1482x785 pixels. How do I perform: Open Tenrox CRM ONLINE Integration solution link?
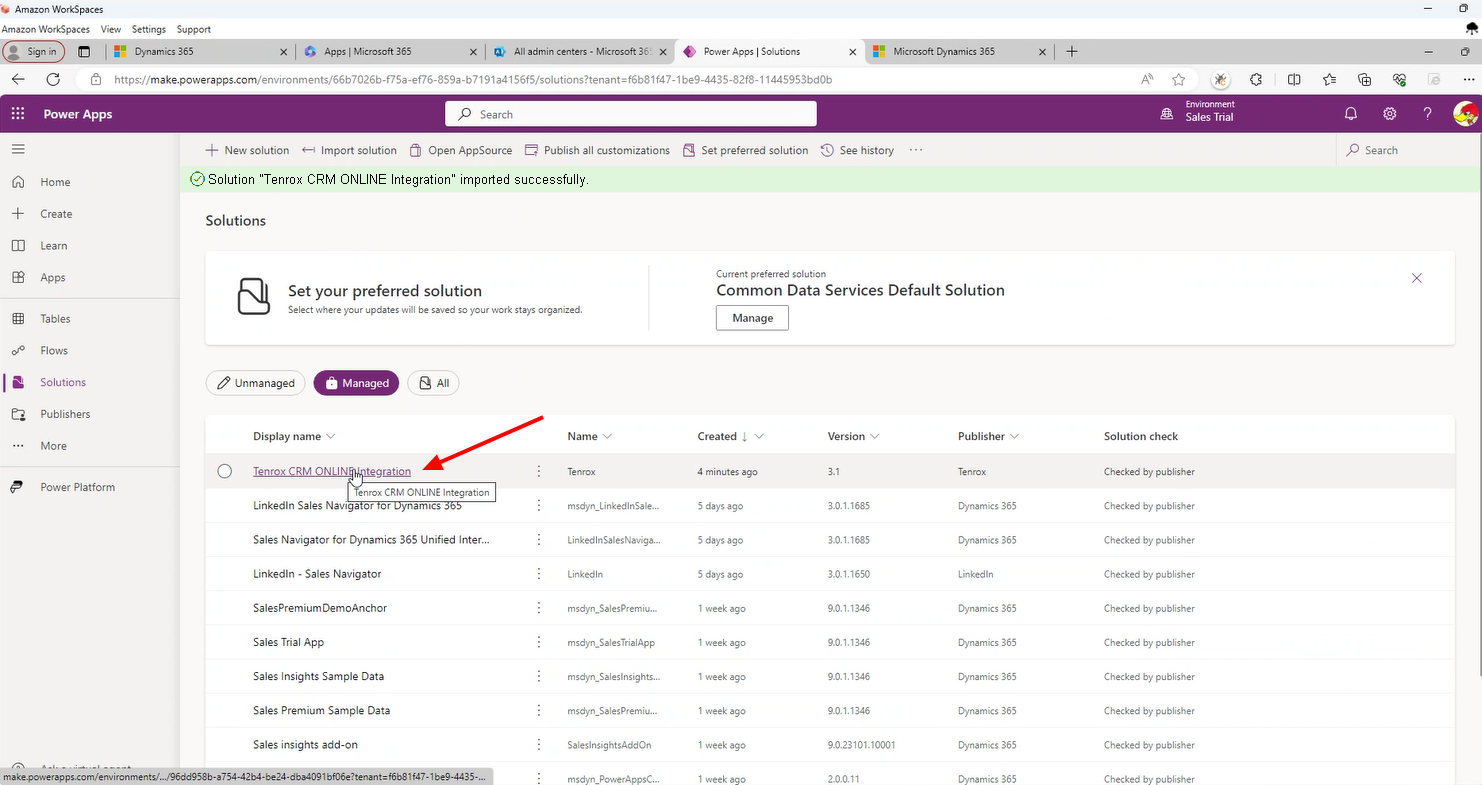pos(331,471)
